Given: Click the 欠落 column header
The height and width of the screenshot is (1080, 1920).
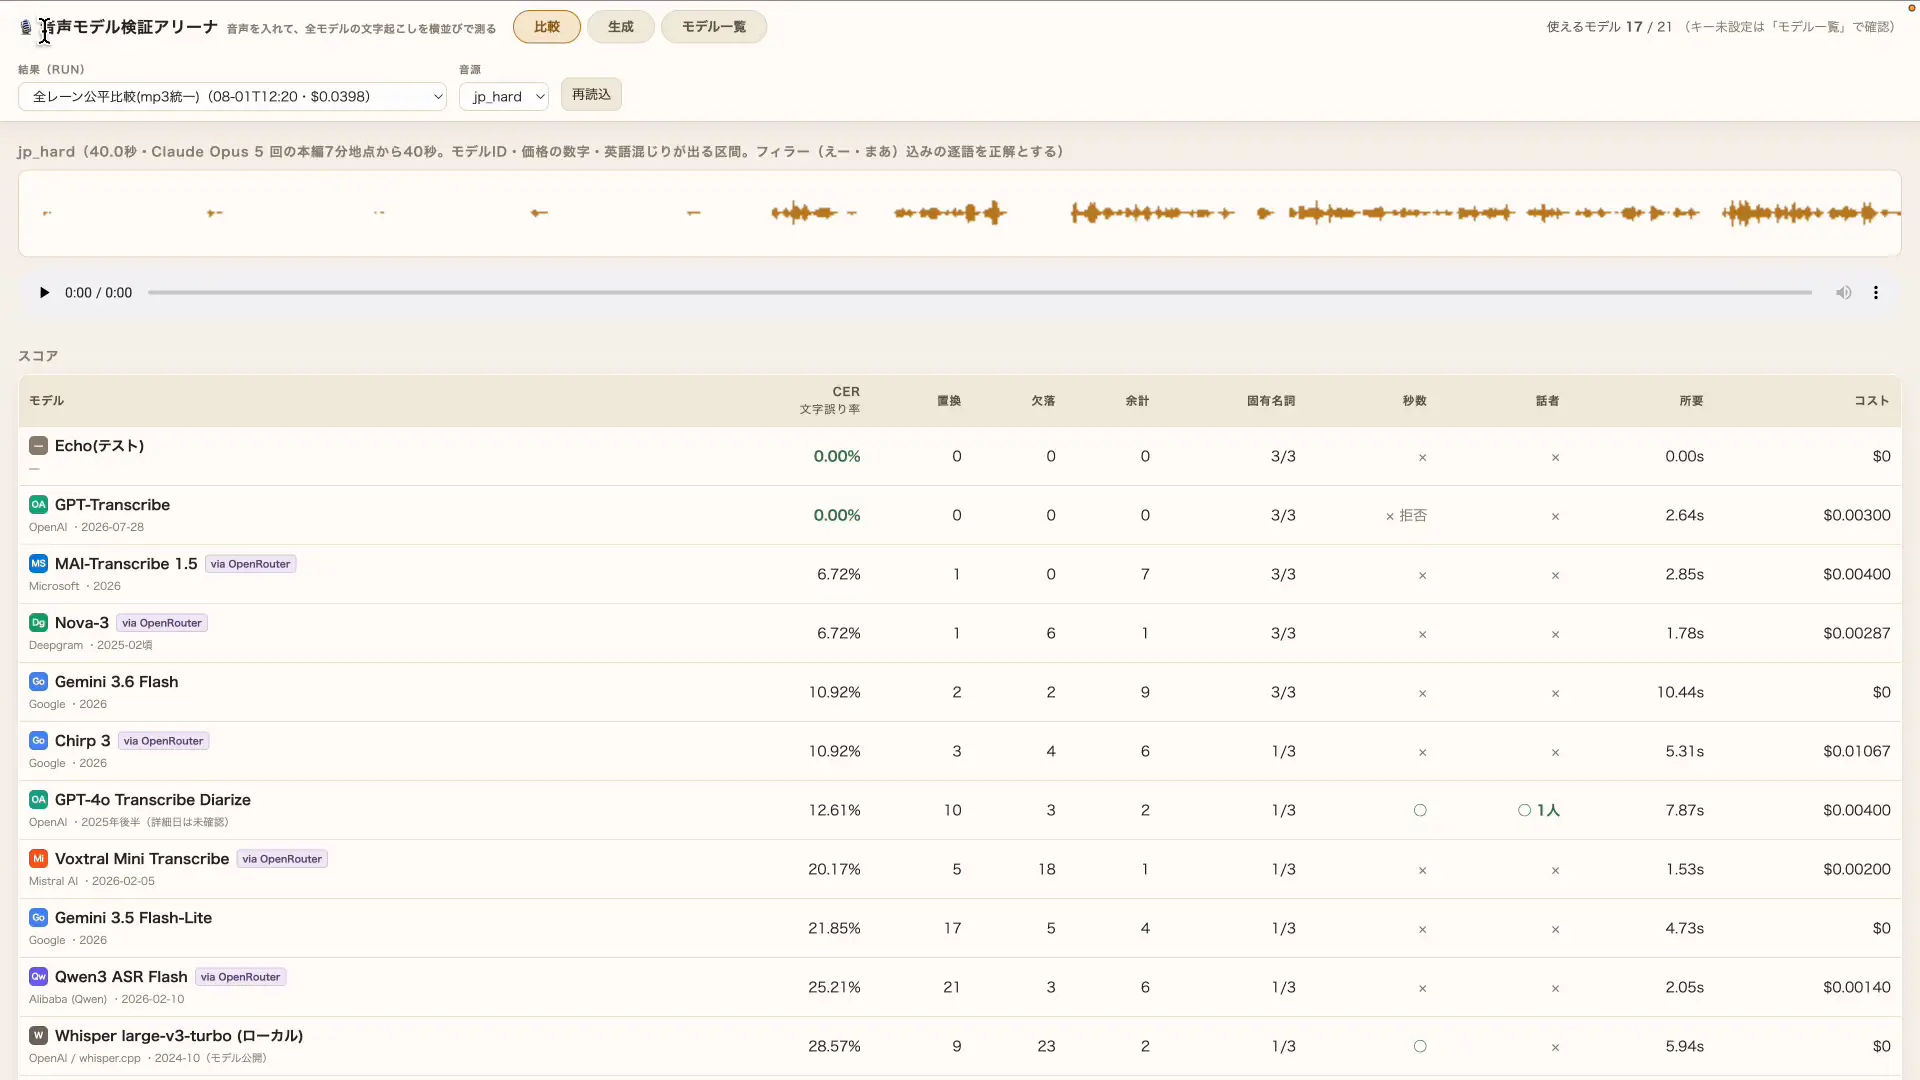Looking at the screenshot, I should click(x=1043, y=401).
